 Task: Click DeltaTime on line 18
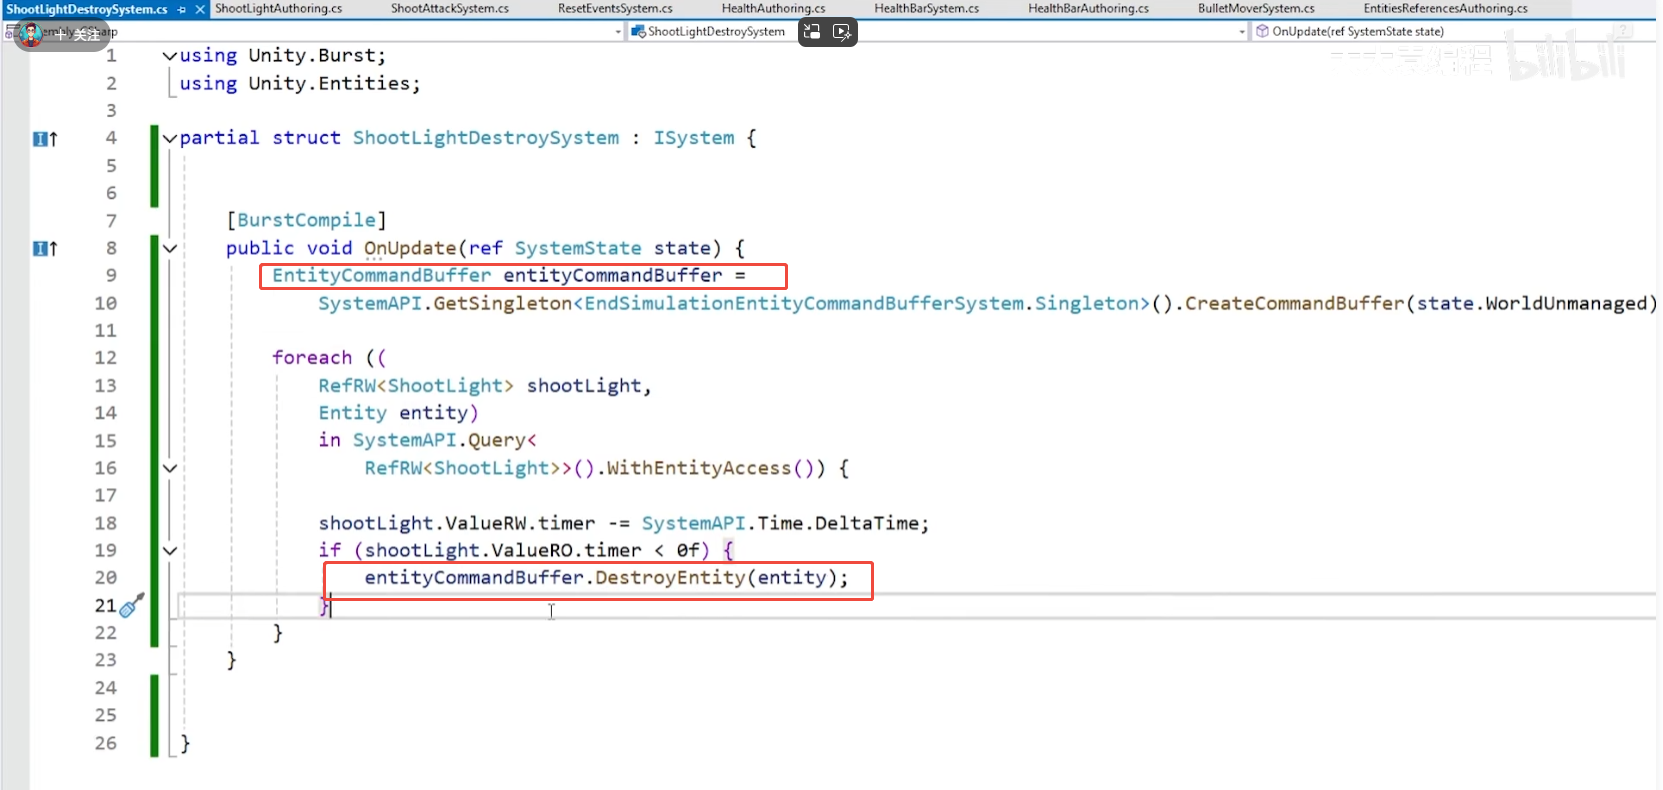(x=867, y=523)
